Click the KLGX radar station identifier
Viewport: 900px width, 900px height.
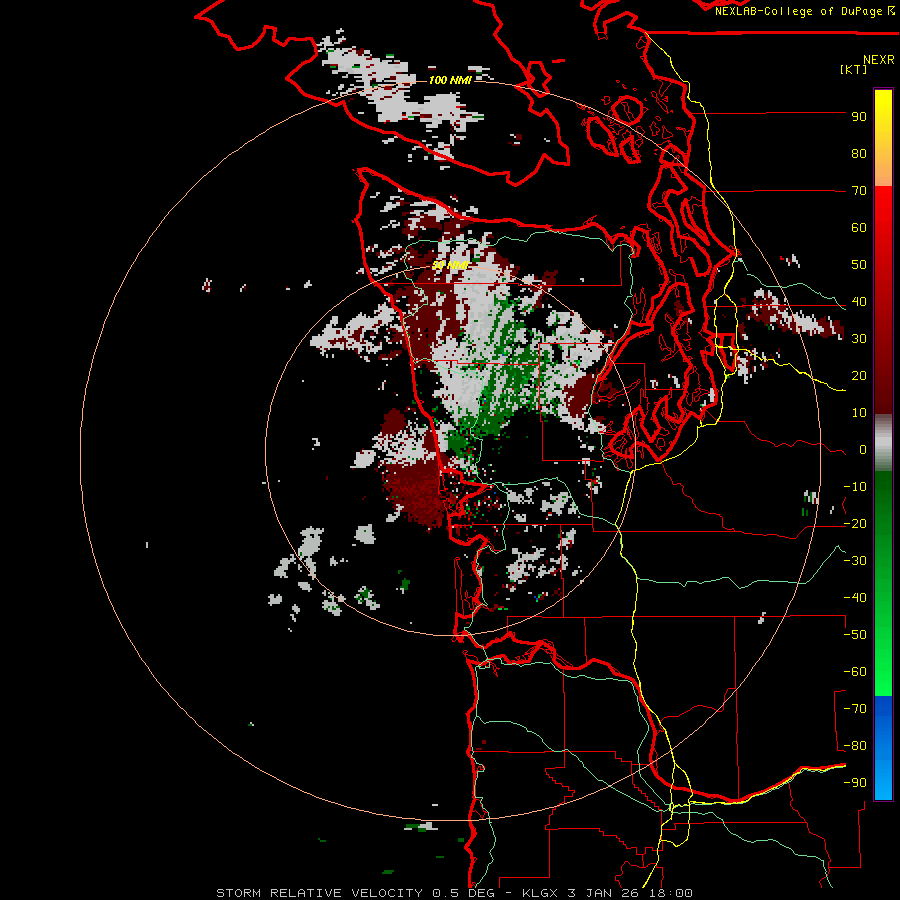[x=540, y=893]
